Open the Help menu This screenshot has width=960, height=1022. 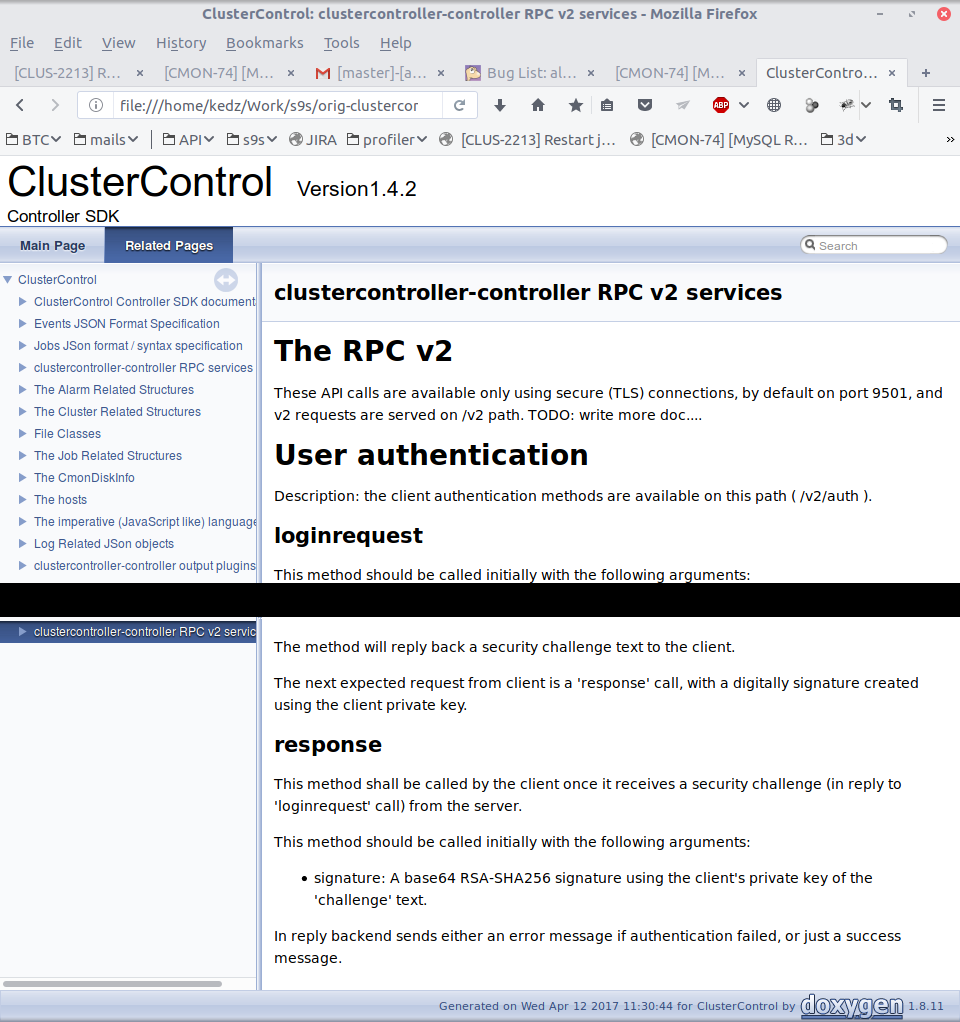click(396, 43)
